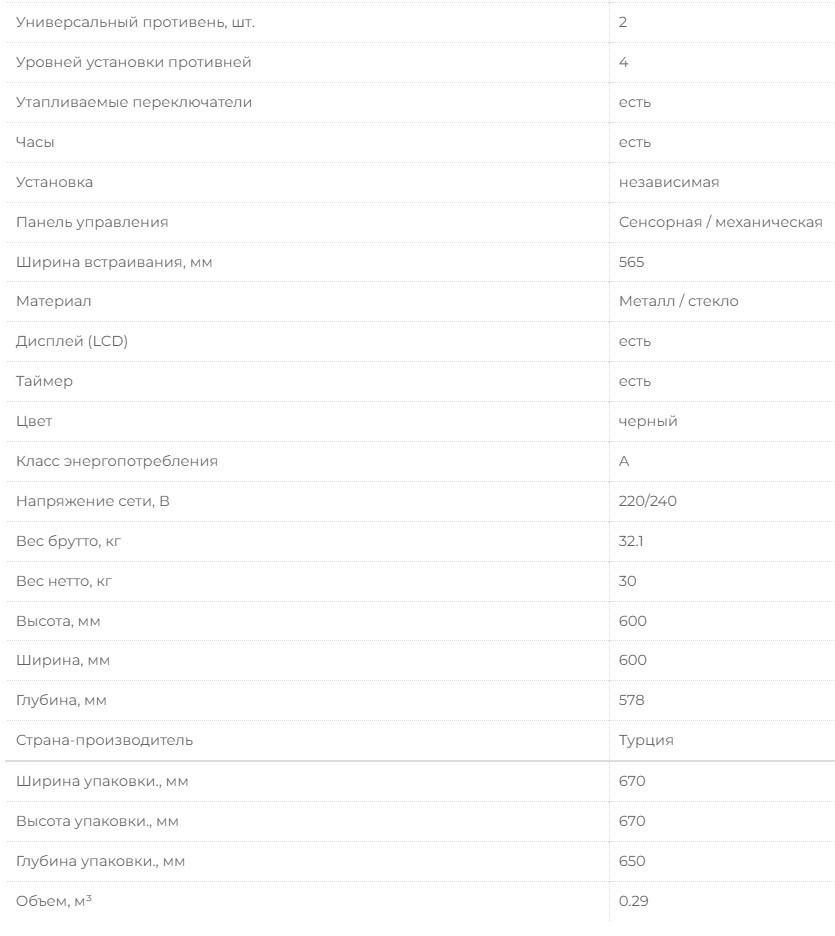Viewport: 835px width, 936px height.
Task: Click the 'независимая' installation value
Action: click(x=669, y=182)
